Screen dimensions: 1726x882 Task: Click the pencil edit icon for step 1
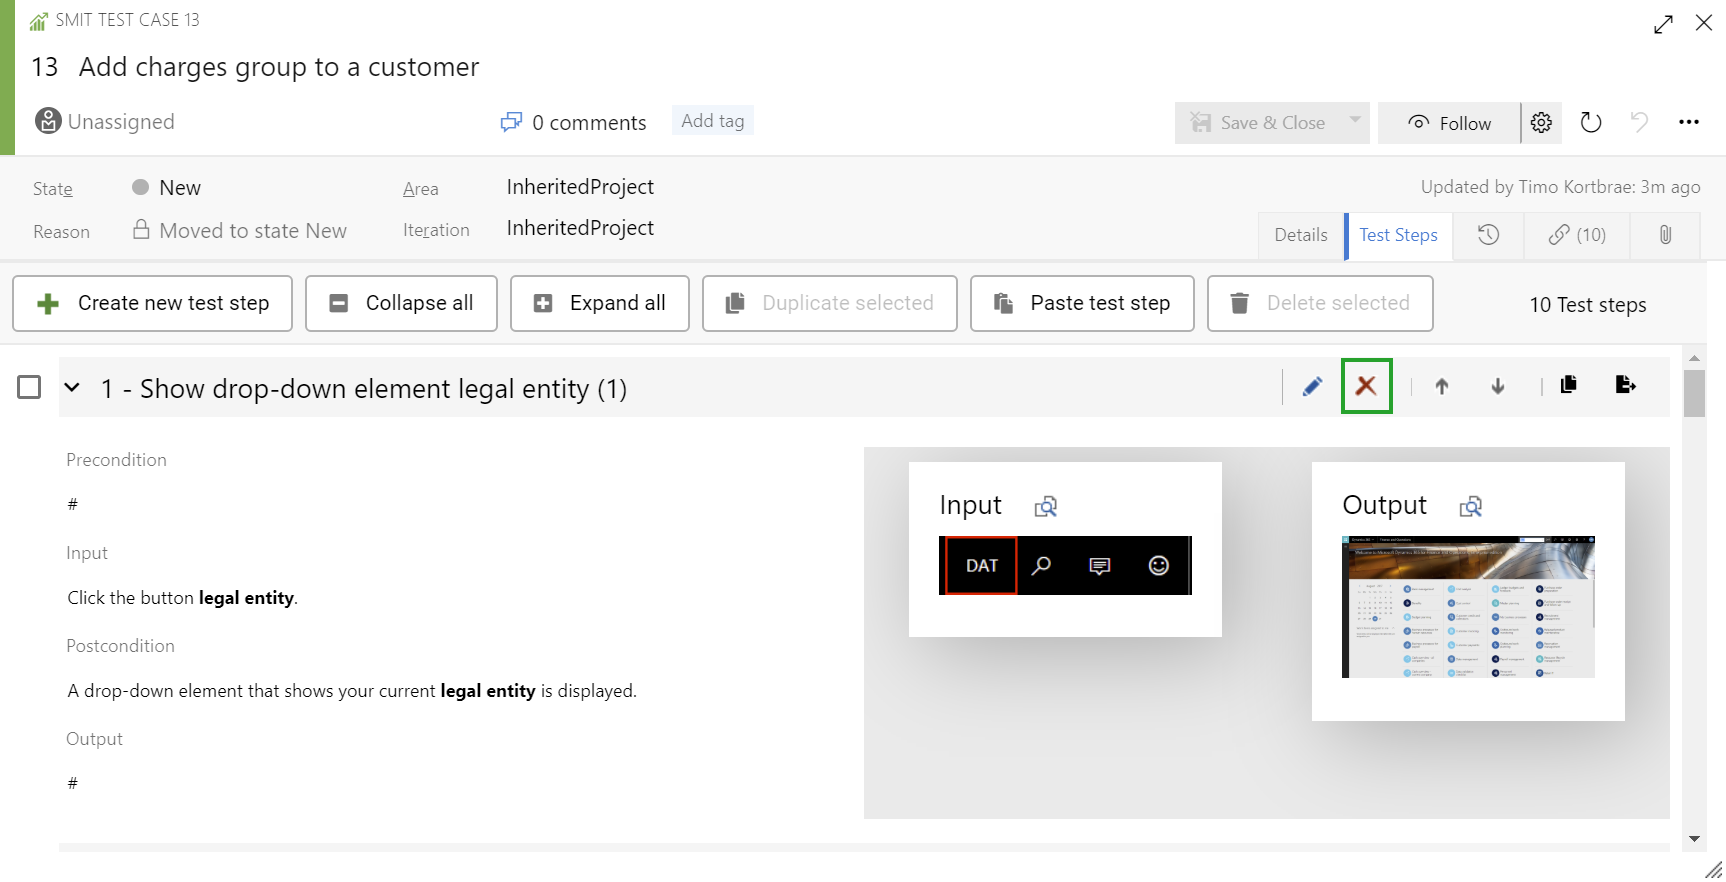(x=1312, y=387)
